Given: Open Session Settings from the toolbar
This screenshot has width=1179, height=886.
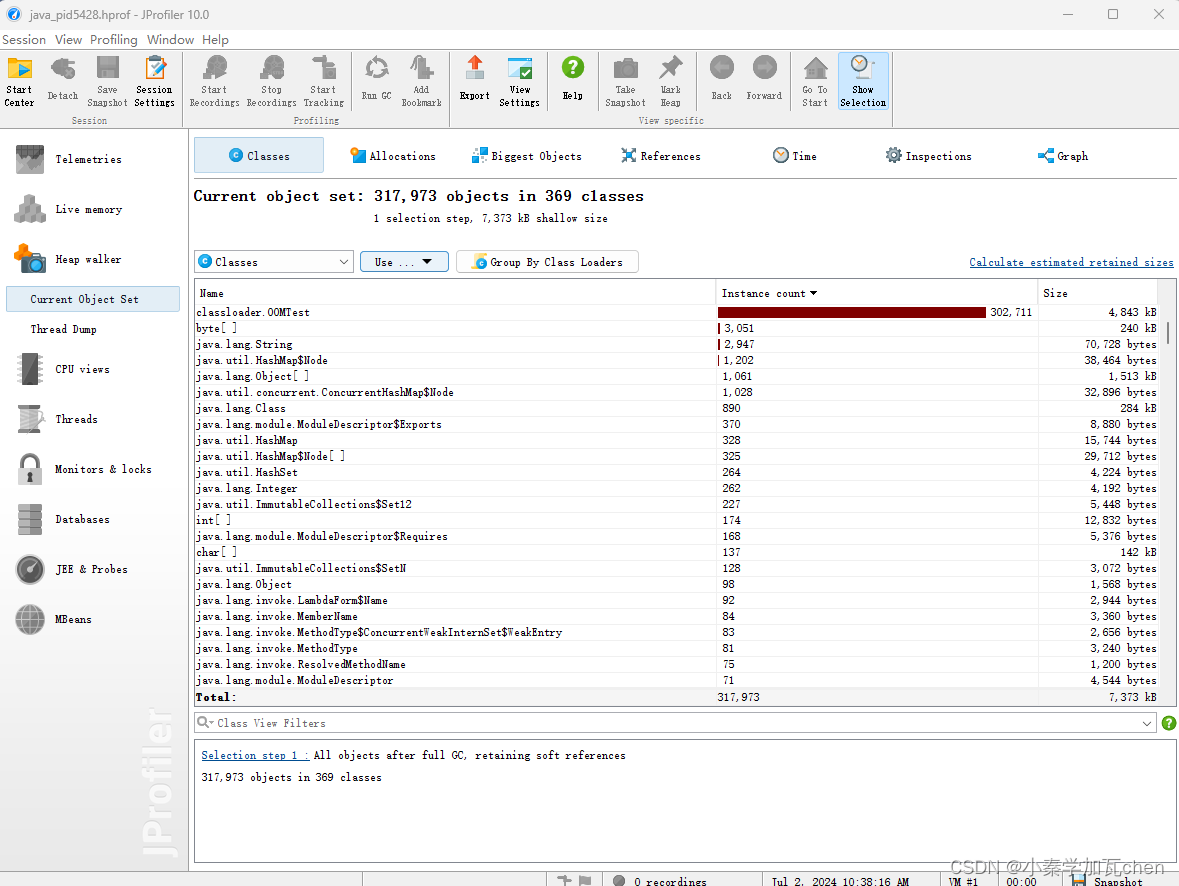Looking at the screenshot, I should (x=154, y=81).
